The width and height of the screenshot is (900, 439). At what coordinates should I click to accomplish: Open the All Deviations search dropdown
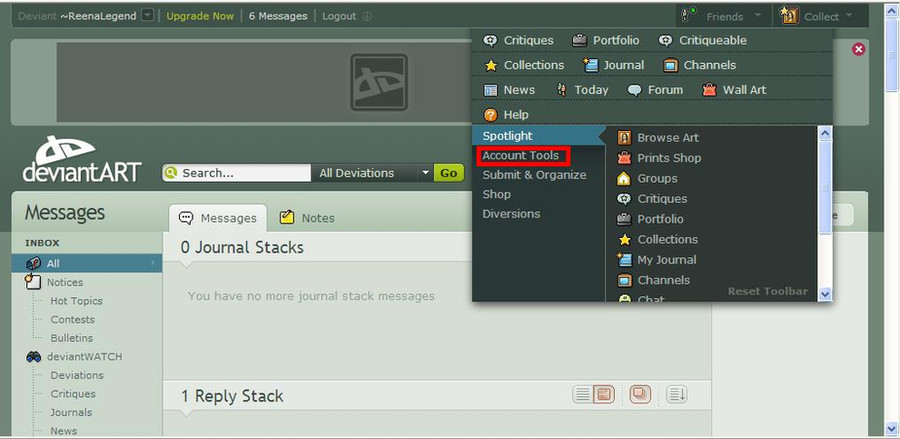(425, 173)
